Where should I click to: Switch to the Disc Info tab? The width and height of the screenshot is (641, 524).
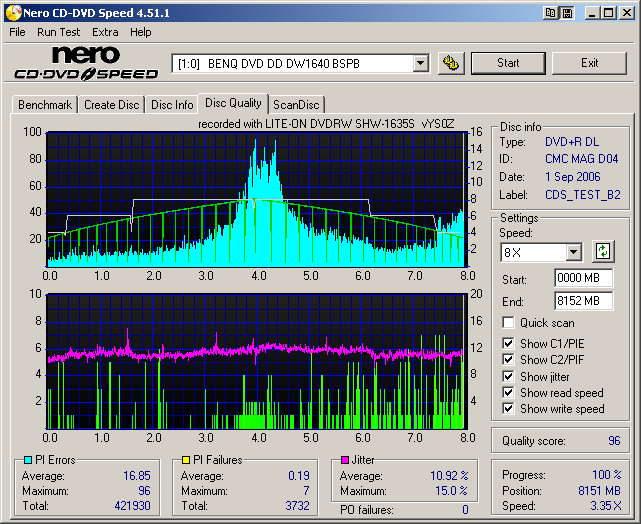172,105
